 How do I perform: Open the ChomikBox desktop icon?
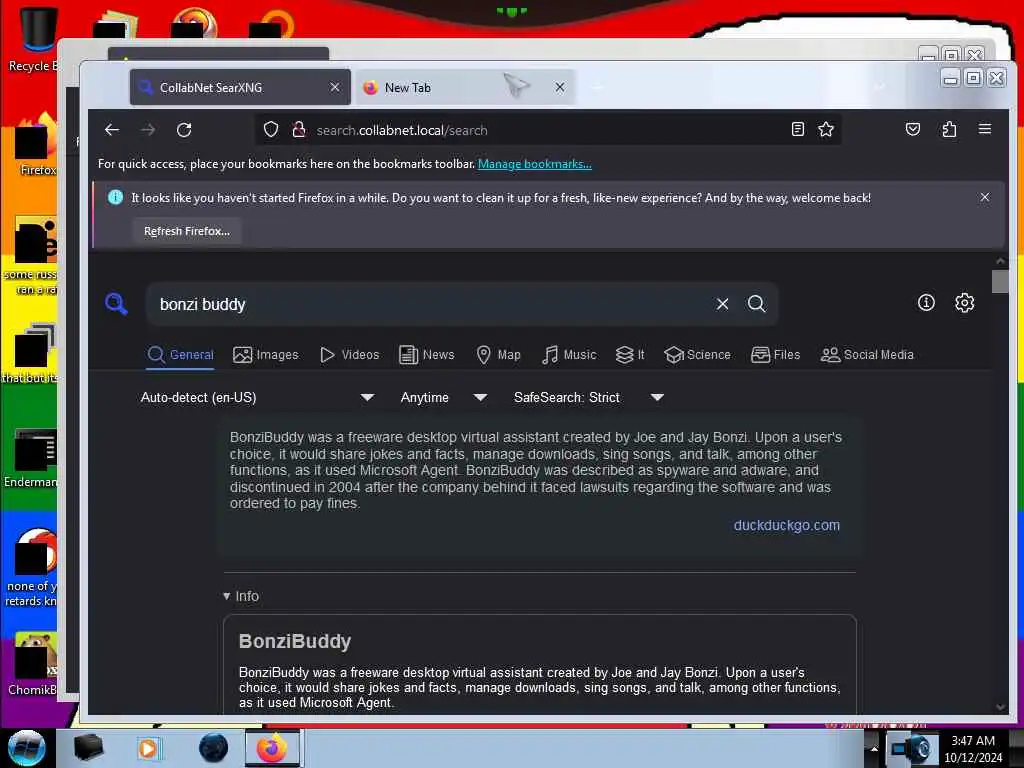click(33, 664)
